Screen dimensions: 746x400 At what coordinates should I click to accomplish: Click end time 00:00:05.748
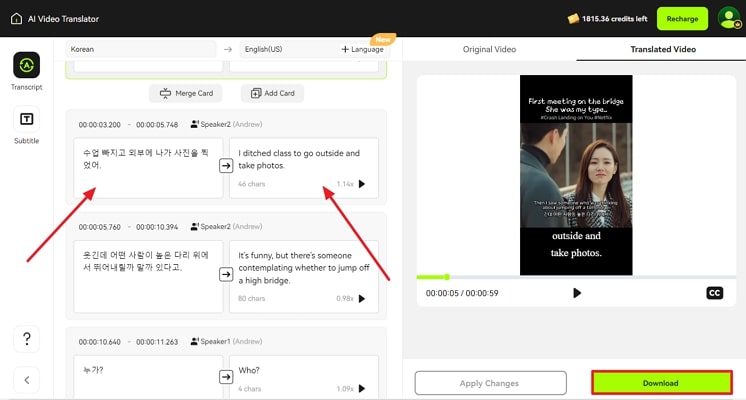click(x=157, y=125)
